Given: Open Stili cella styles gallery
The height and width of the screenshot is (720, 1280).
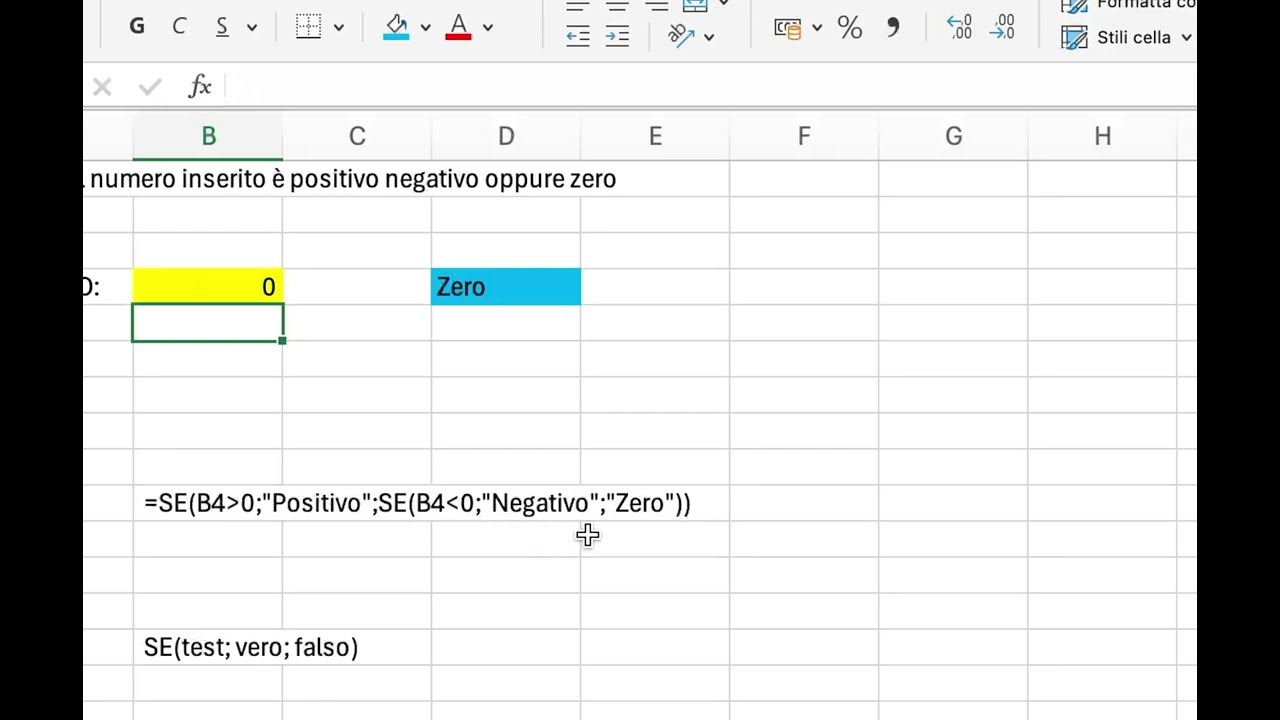Looking at the screenshot, I should [x=1116, y=37].
